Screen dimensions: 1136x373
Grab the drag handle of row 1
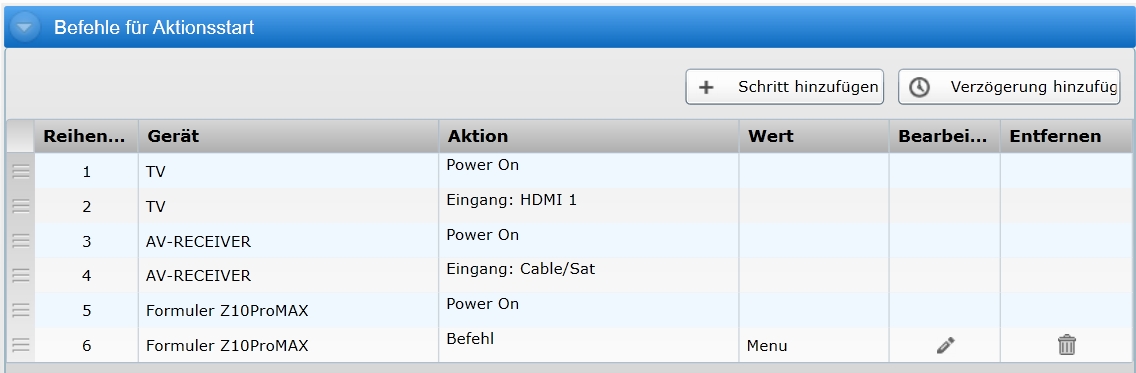click(x=21, y=171)
